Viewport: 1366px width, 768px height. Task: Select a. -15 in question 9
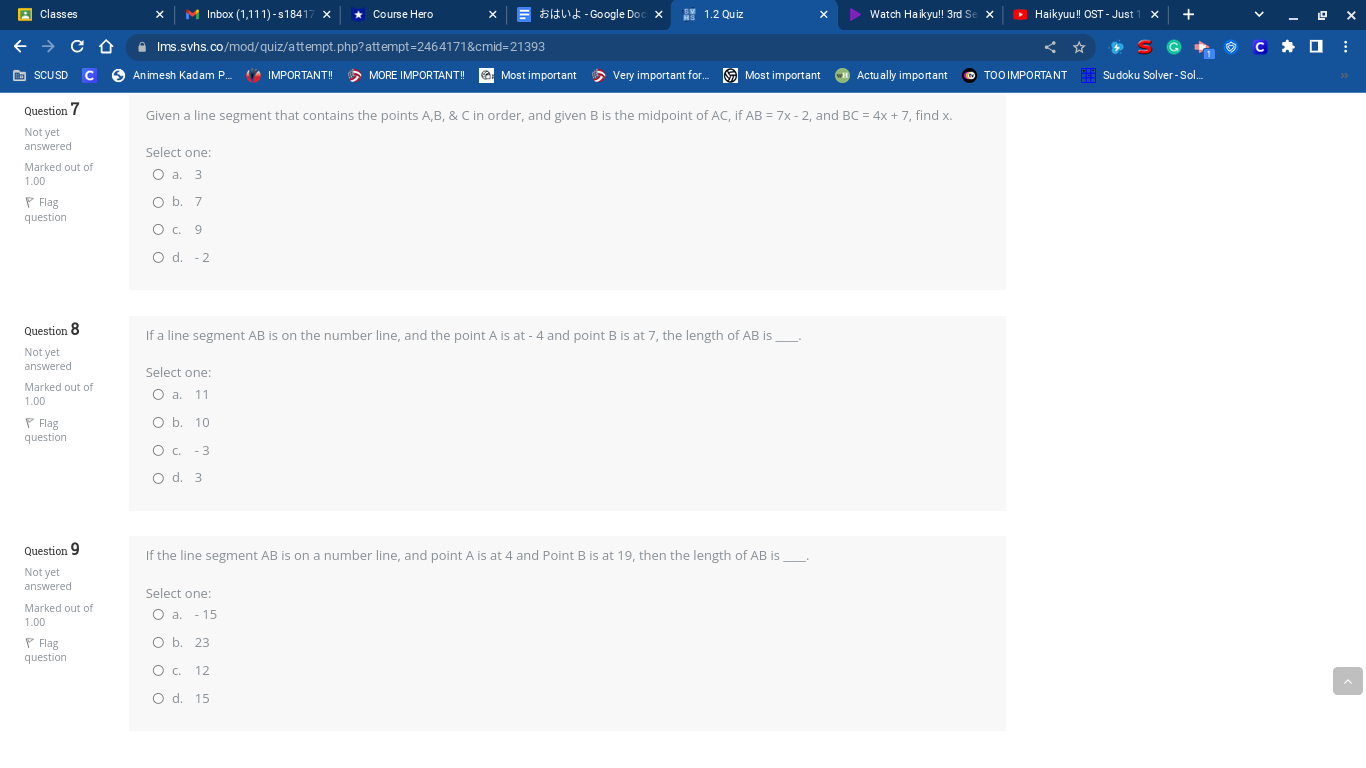[x=158, y=614]
